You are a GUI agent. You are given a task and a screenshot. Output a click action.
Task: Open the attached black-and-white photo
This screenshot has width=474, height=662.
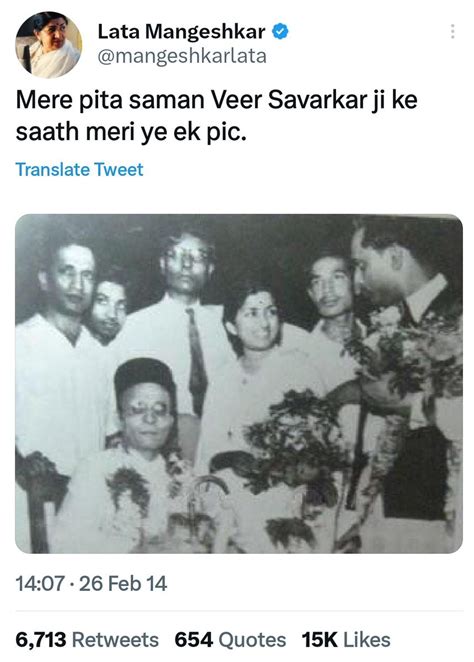click(x=239, y=384)
